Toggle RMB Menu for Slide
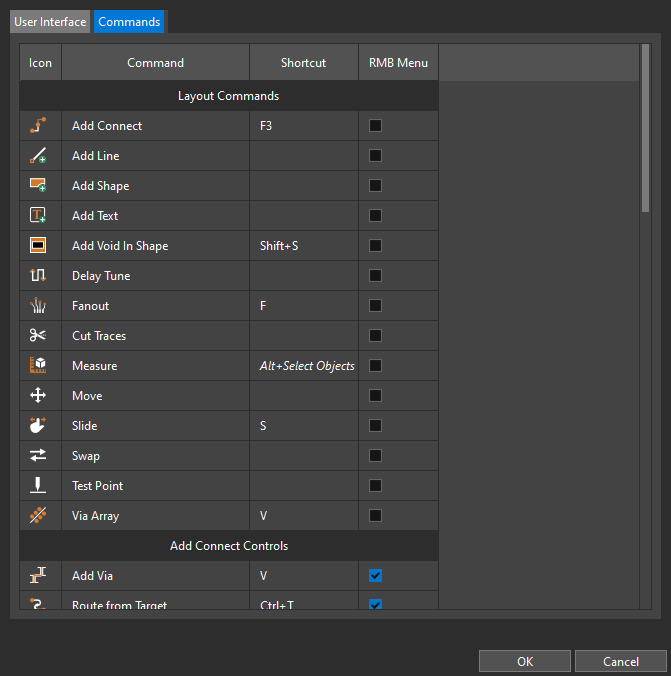 [375, 426]
